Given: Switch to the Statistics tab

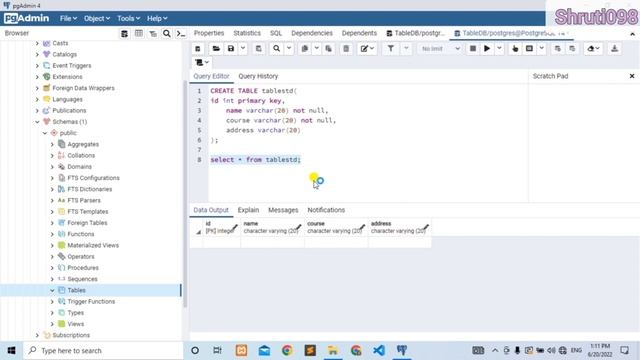Looking at the screenshot, I should pyautogui.click(x=247, y=33).
